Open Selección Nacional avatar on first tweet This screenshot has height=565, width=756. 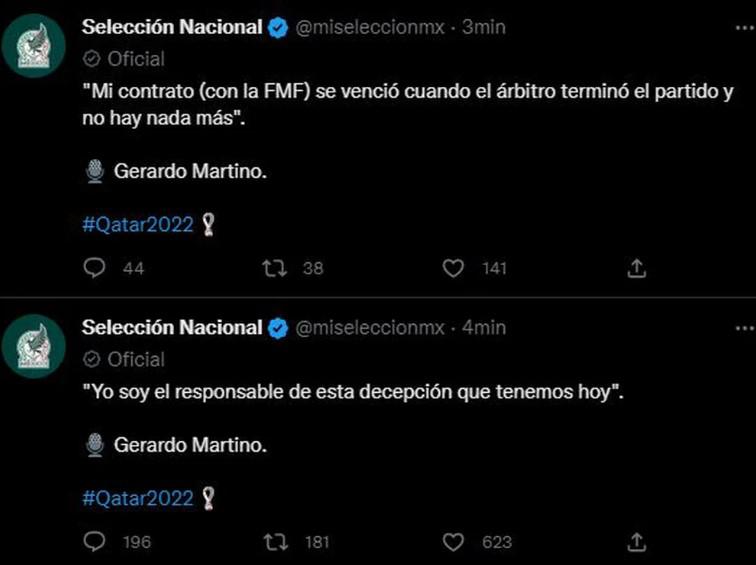tap(33, 46)
